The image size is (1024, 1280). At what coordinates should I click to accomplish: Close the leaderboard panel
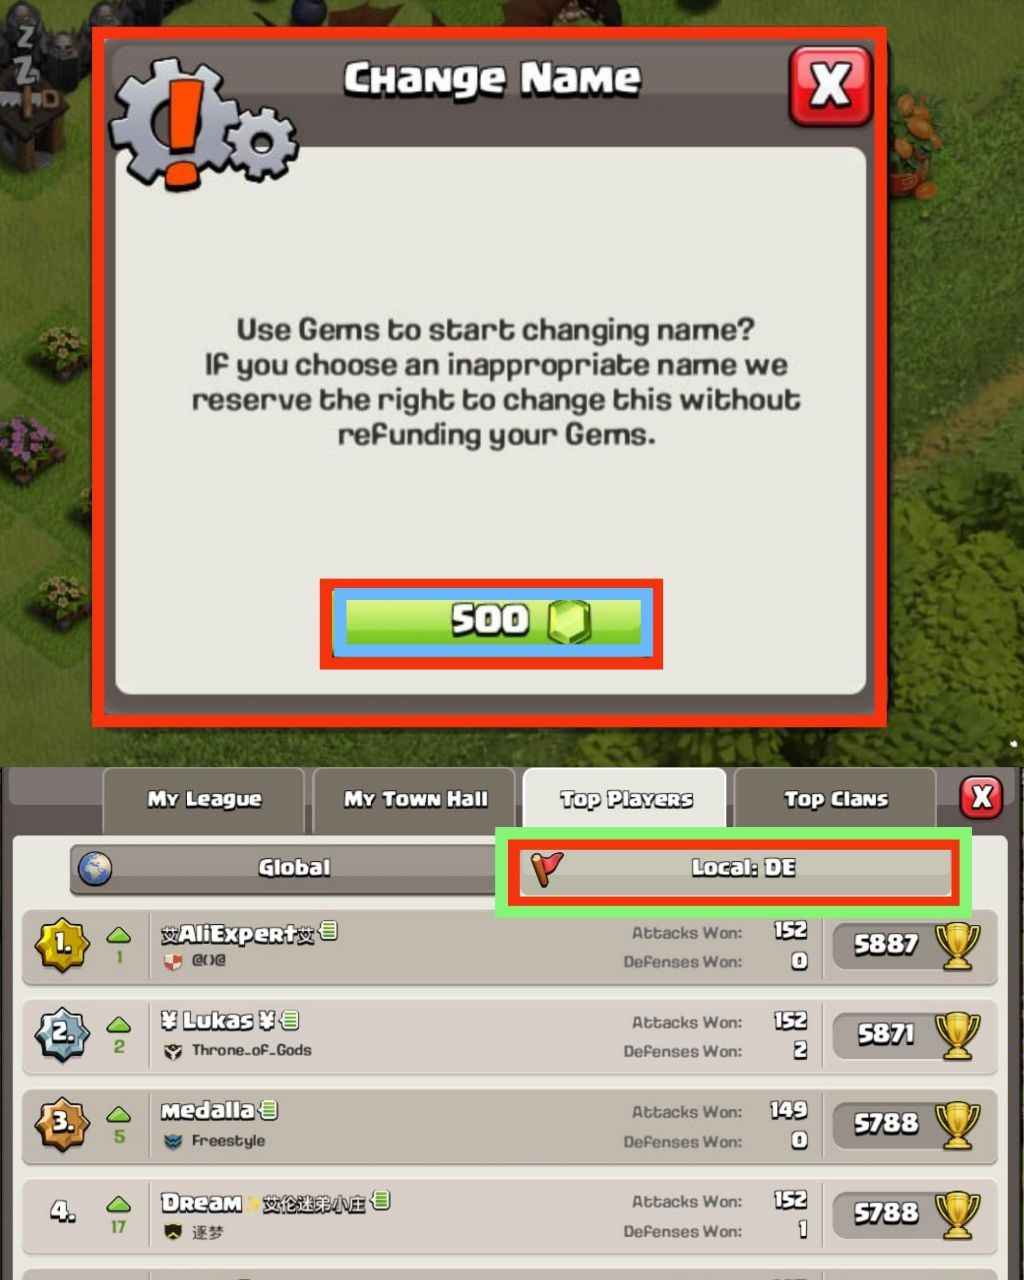point(981,797)
